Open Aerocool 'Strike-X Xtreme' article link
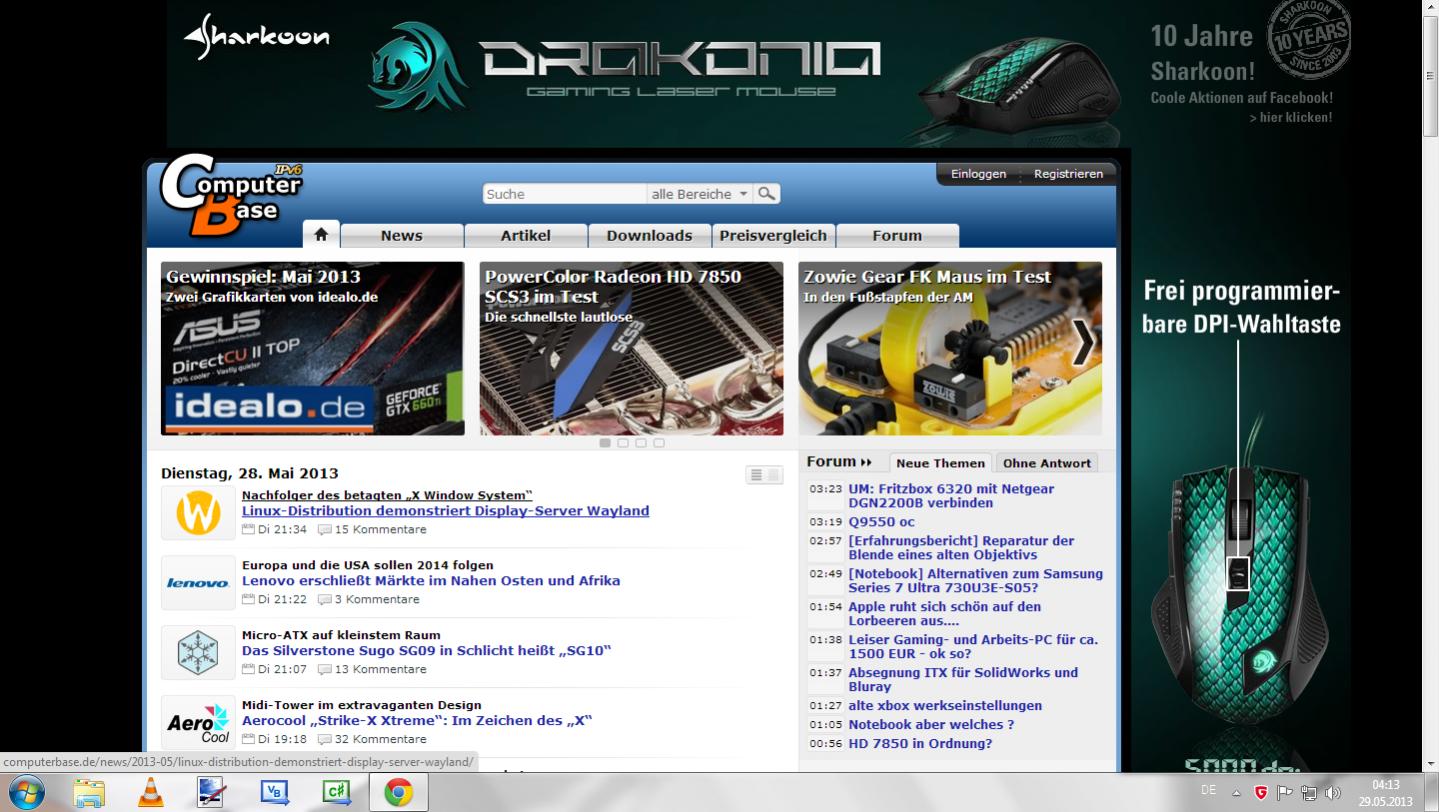 point(417,720)
